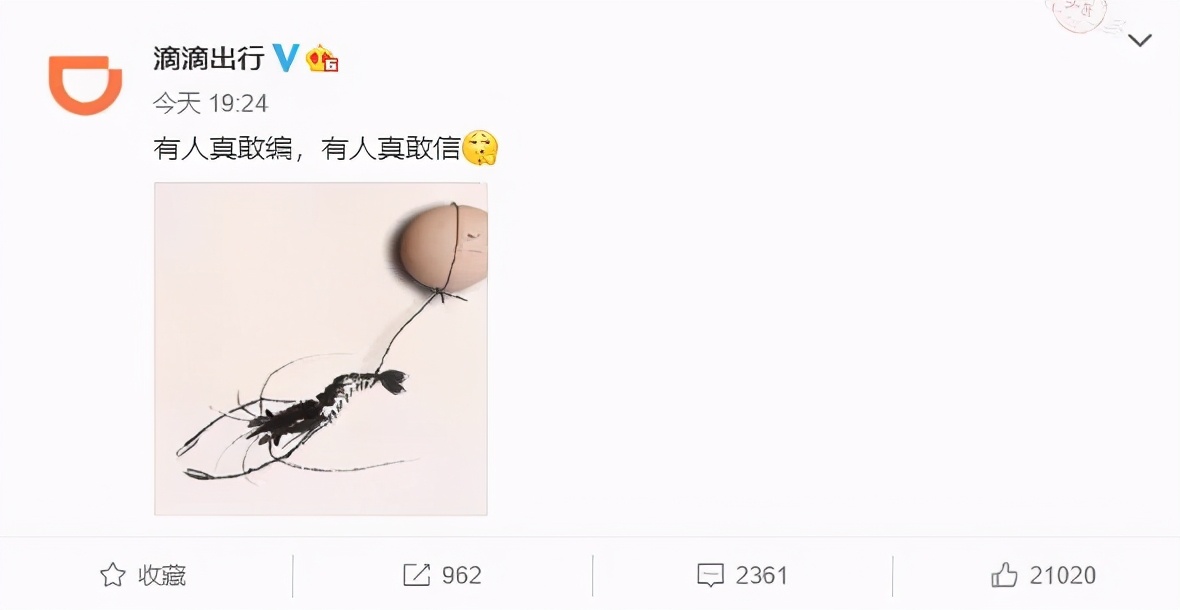Click the repost share icon
This screenshot has height=610, width=1180.
[x=417, y=575]
